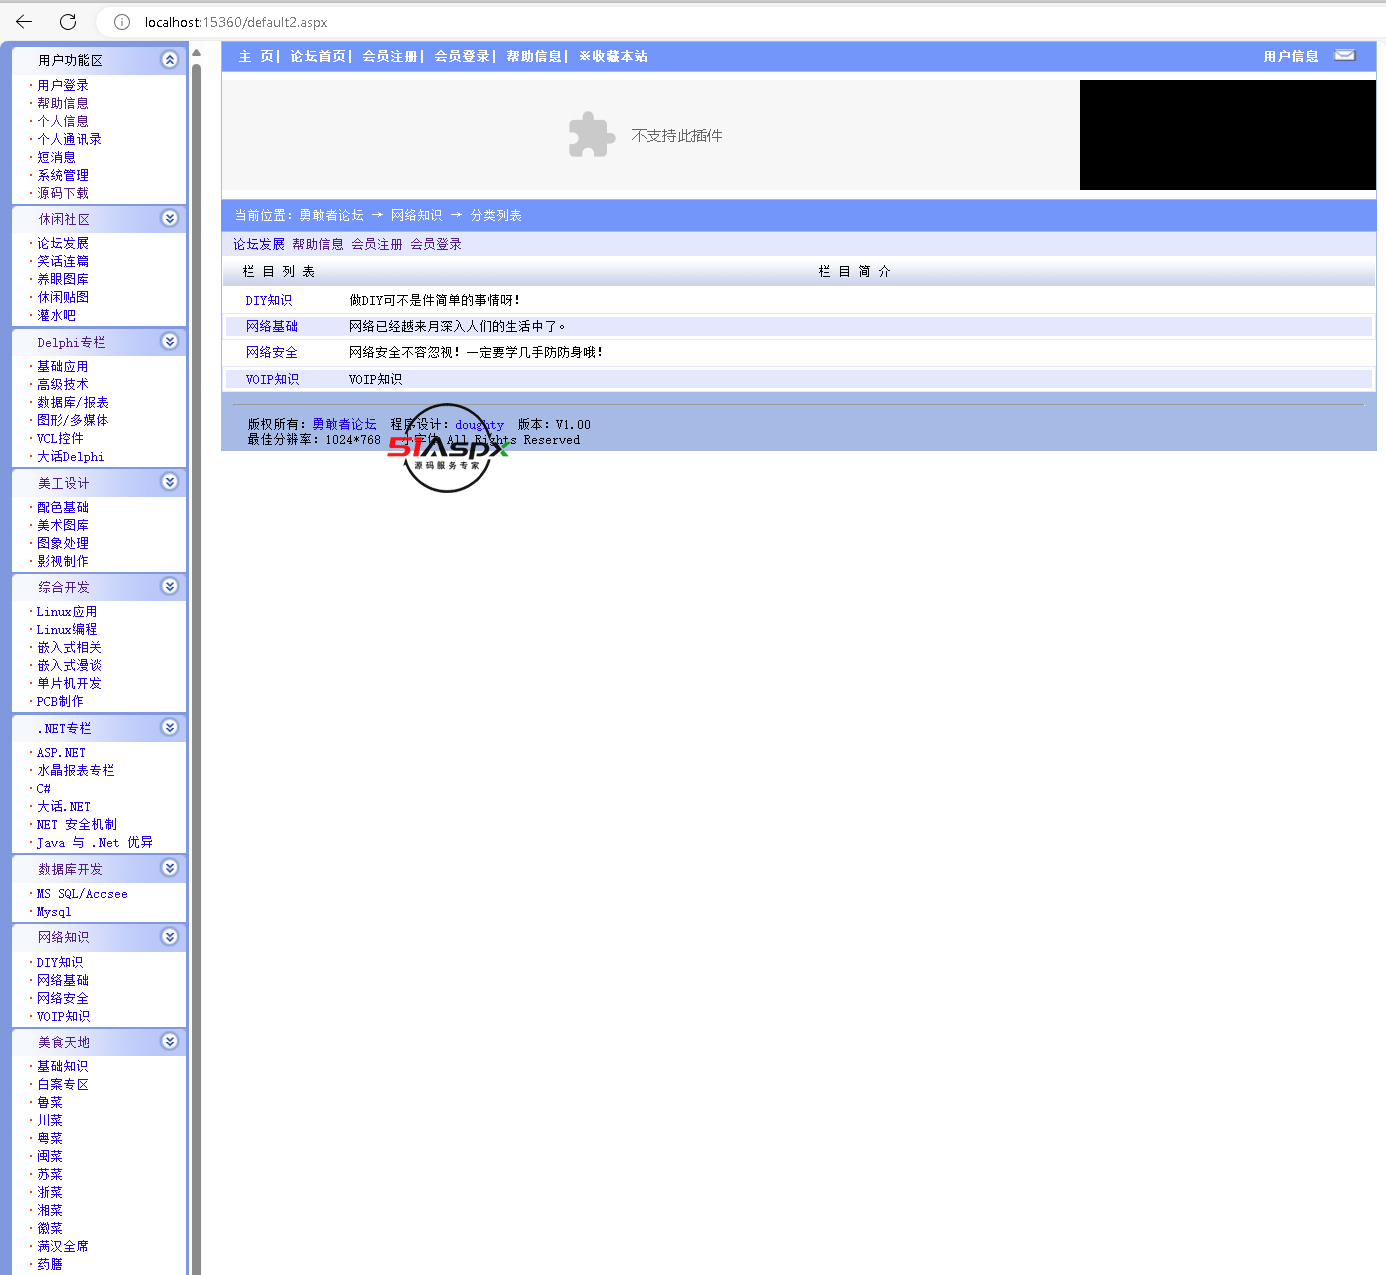Open the 网络安全 category in the table

coord(272,352)
